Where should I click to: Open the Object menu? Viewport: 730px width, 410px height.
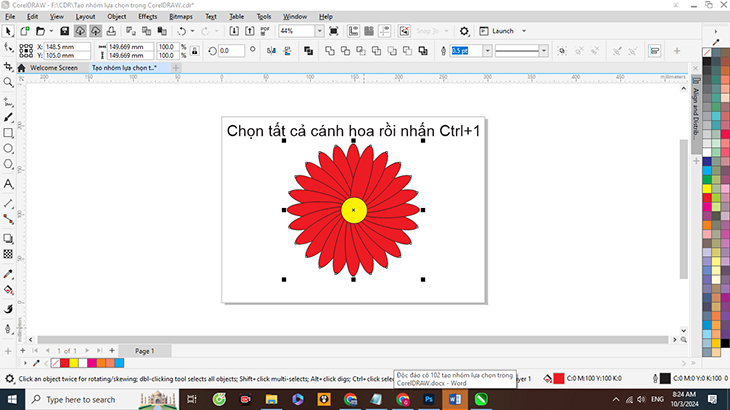tap(116, 16)
